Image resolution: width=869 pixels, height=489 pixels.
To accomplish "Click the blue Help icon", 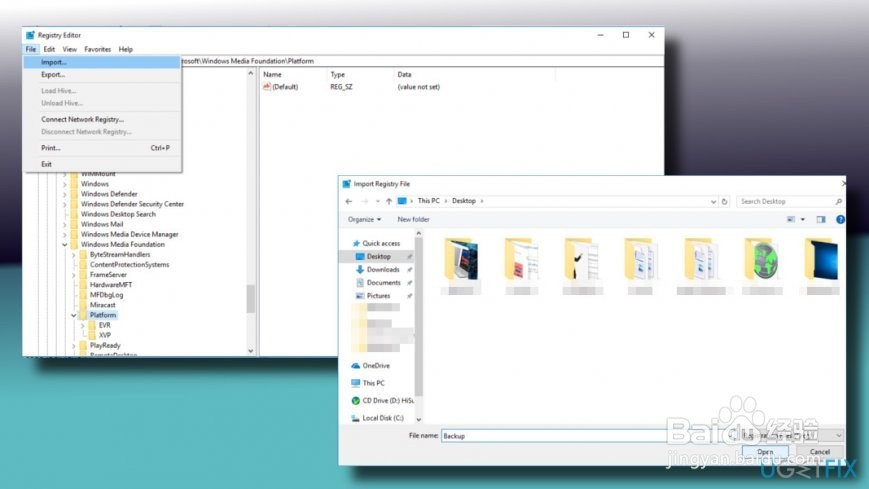I will [840, 220].
